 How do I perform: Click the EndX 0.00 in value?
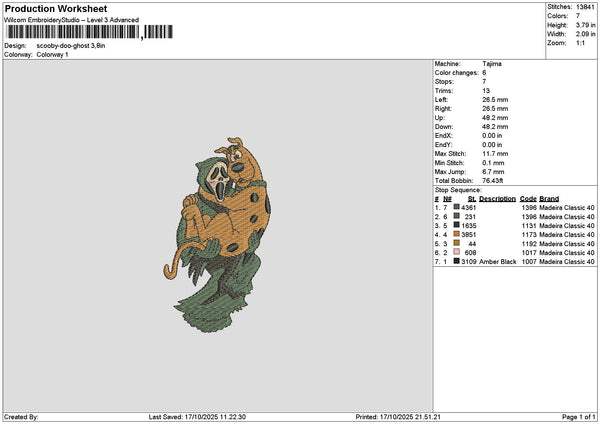click(x=492, y=135)
